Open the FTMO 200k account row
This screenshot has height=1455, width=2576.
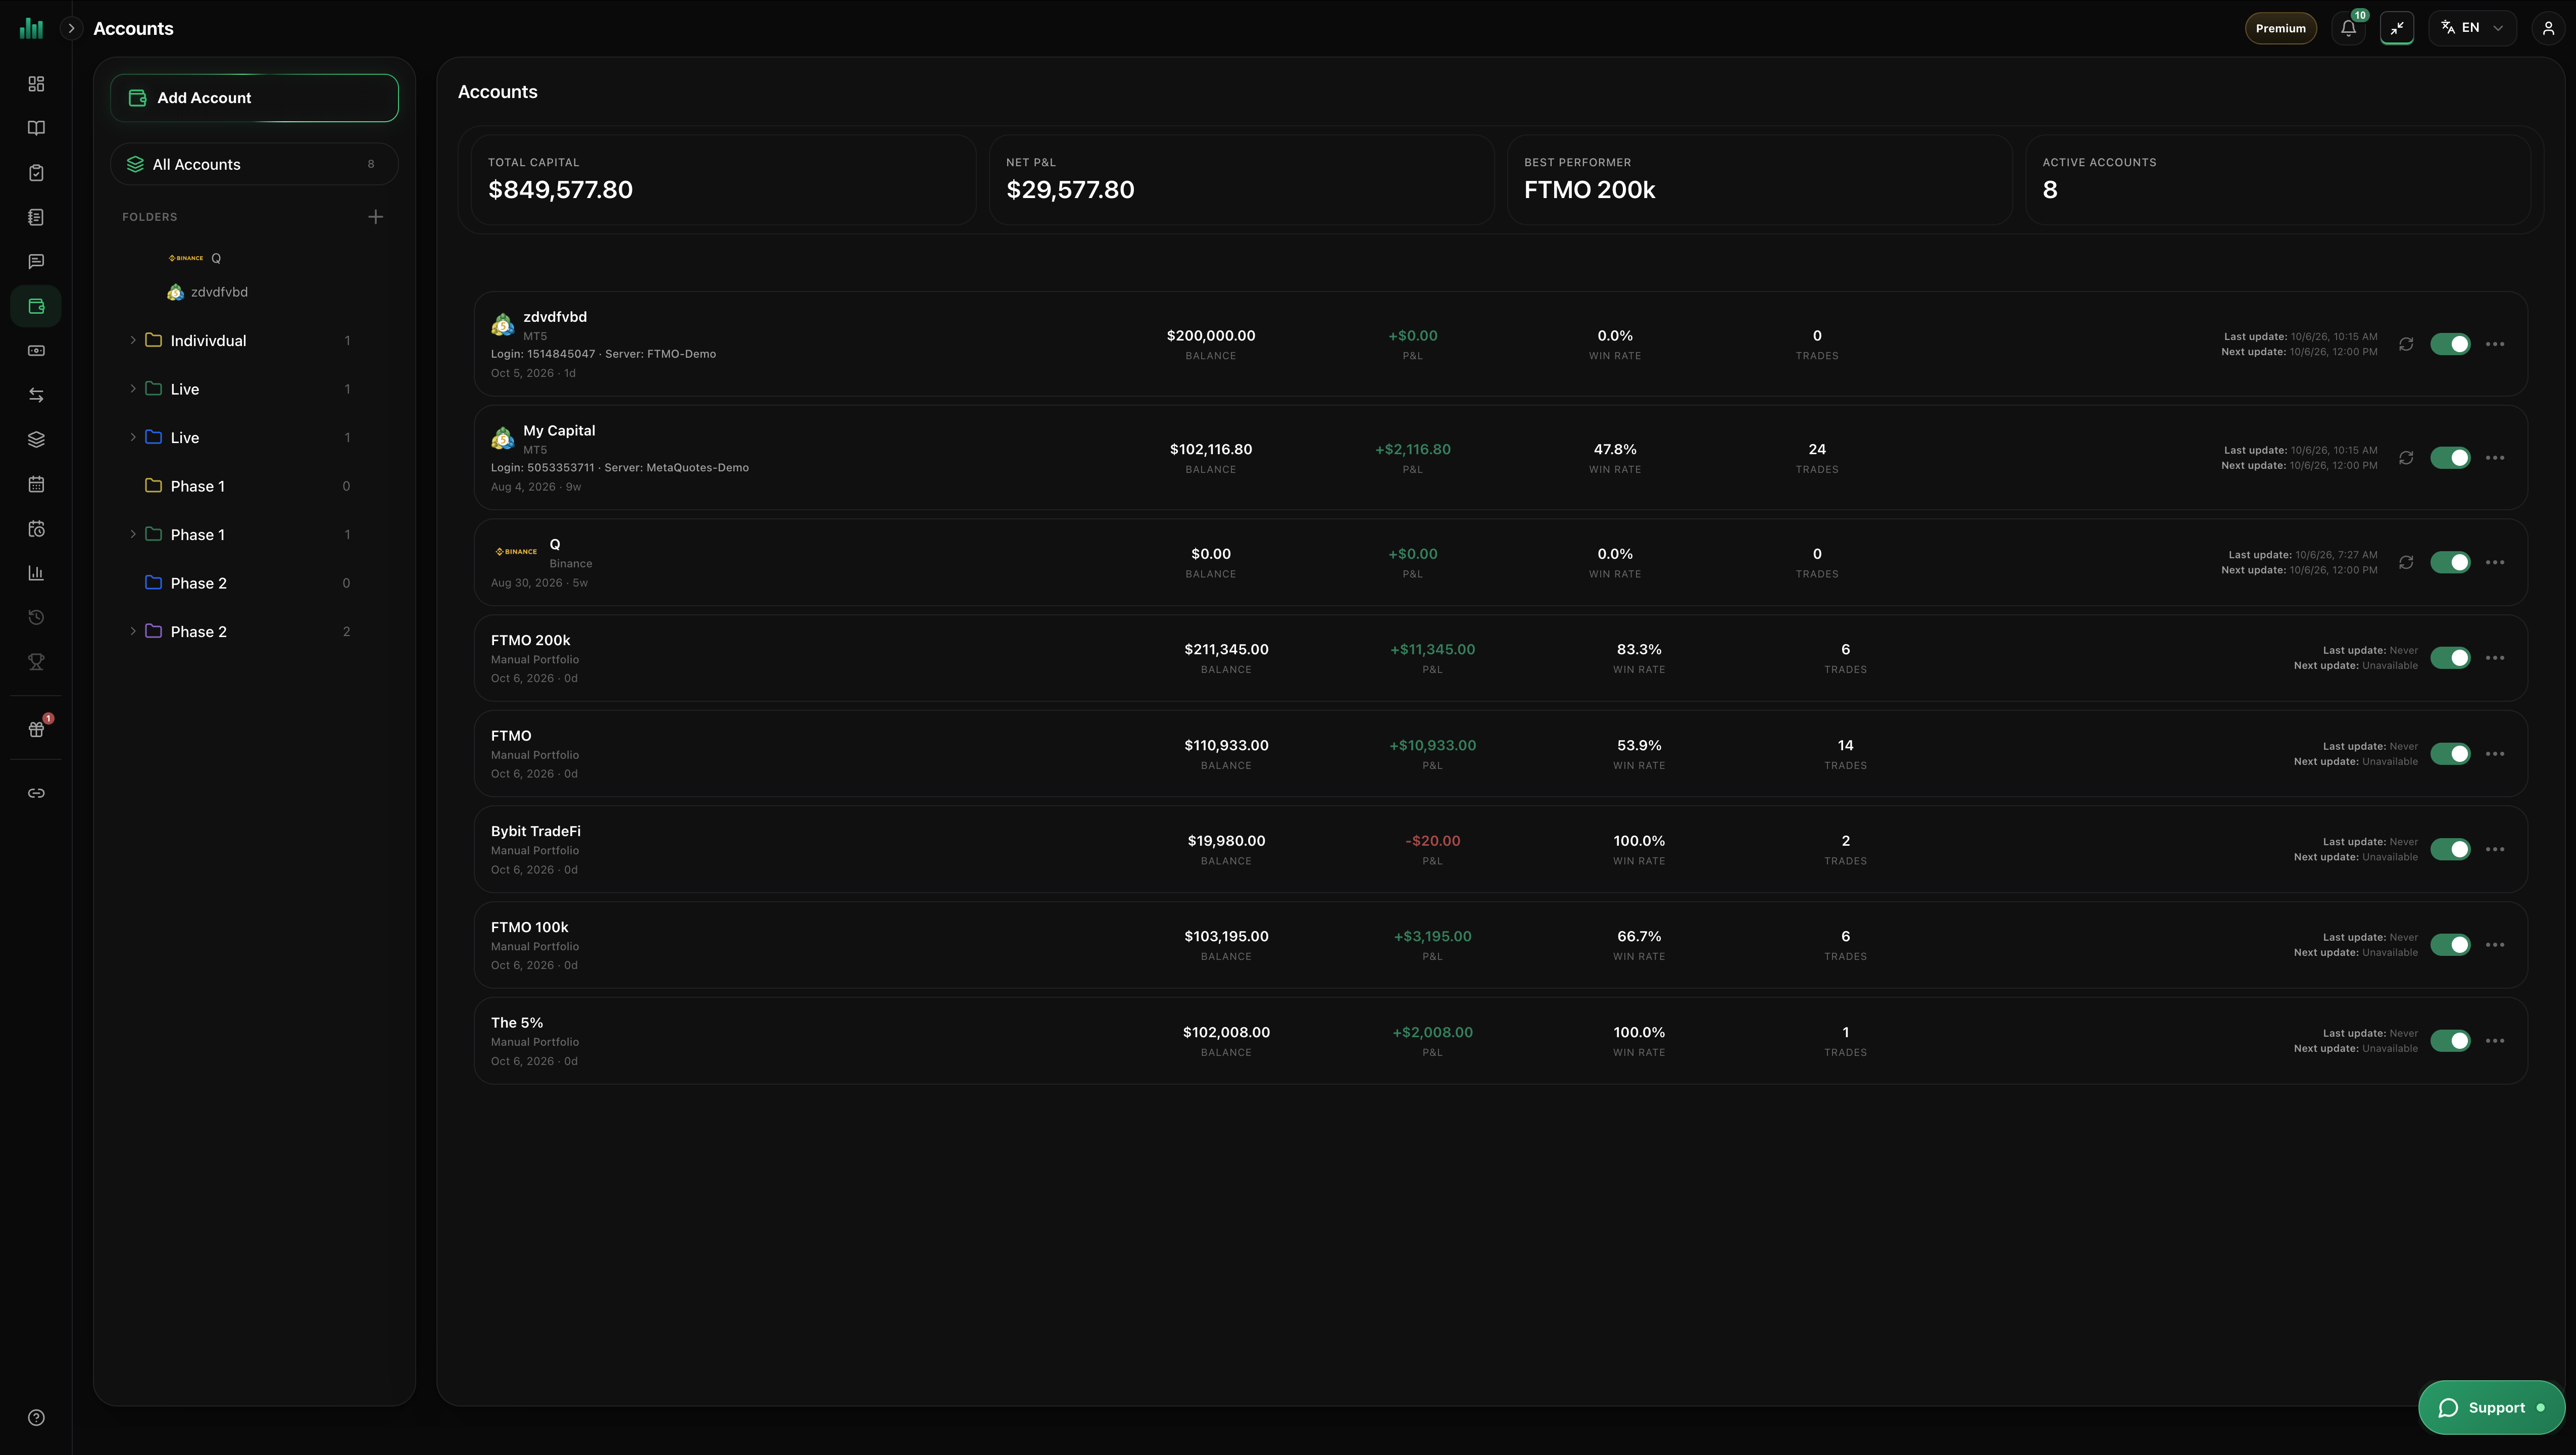[1500, 658]
